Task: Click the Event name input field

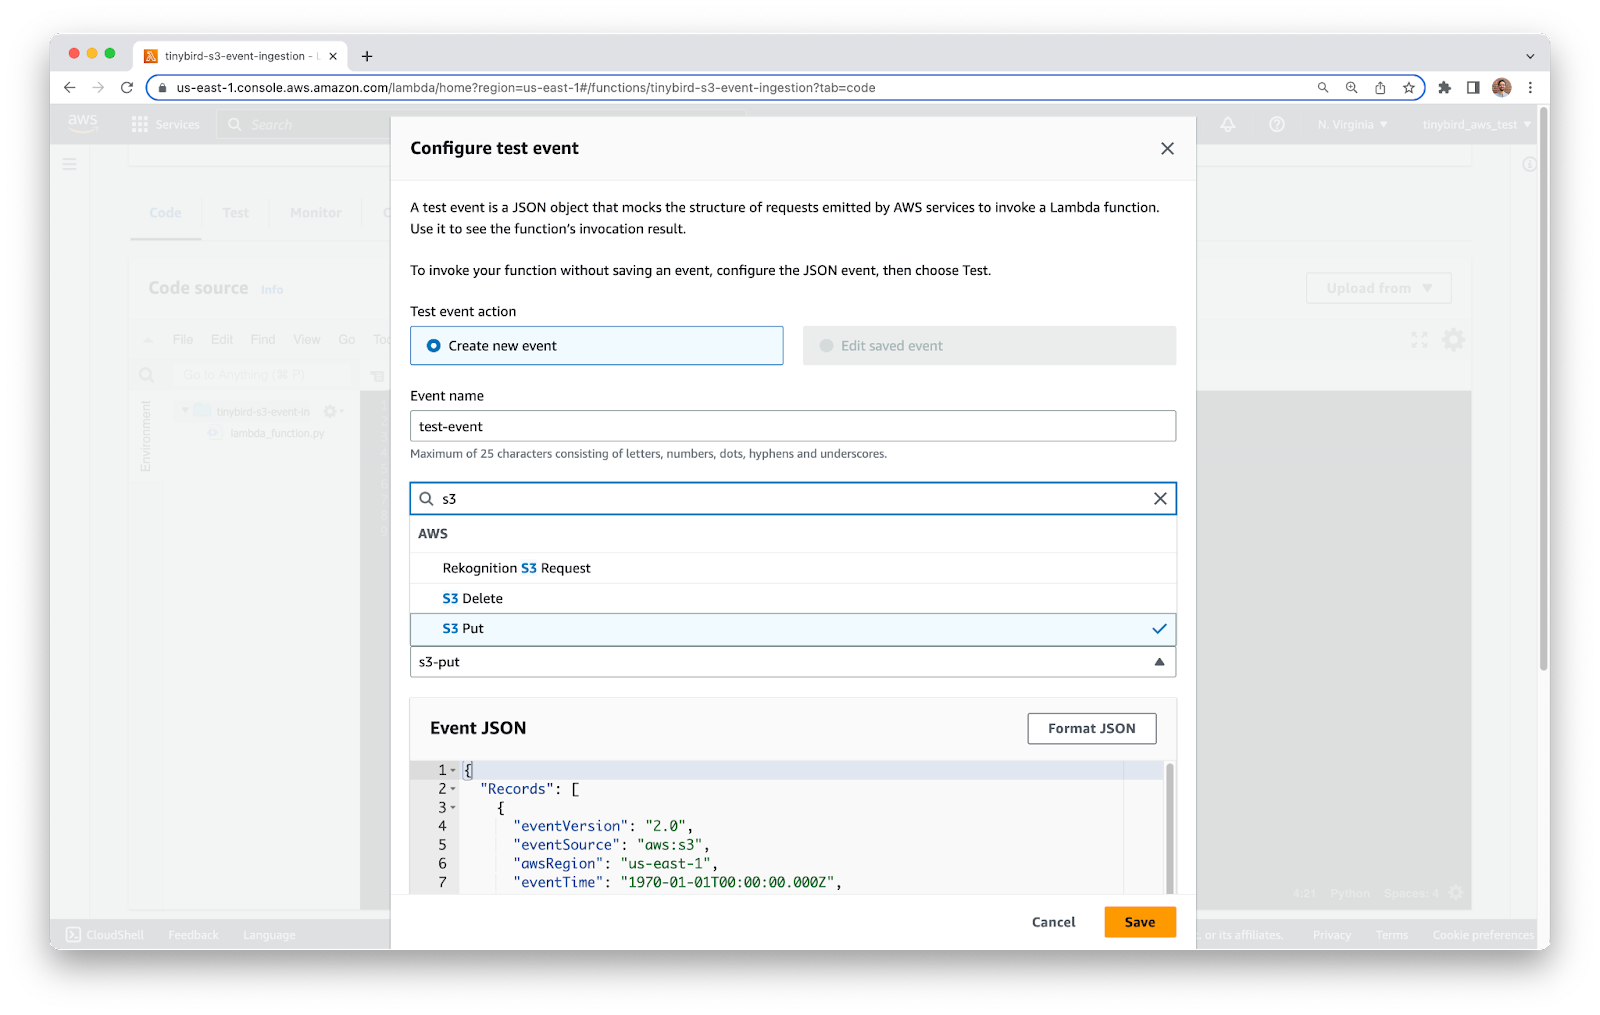Action: pos(792,427)
